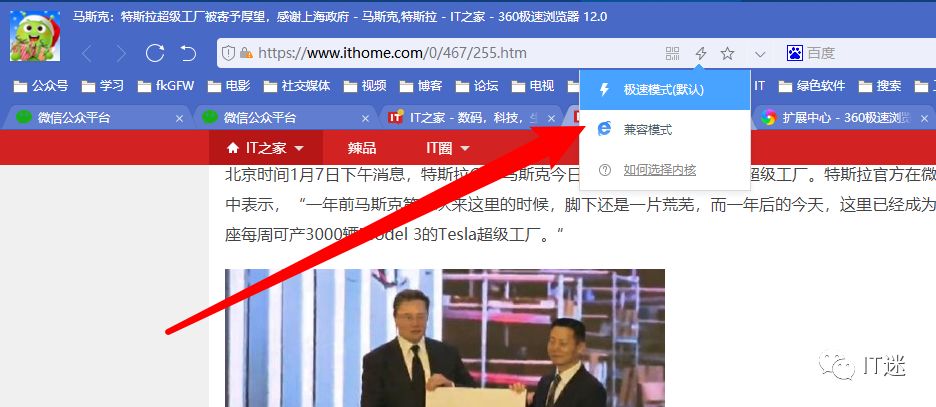Open the 视频 bookmark folder

point(365,86)
